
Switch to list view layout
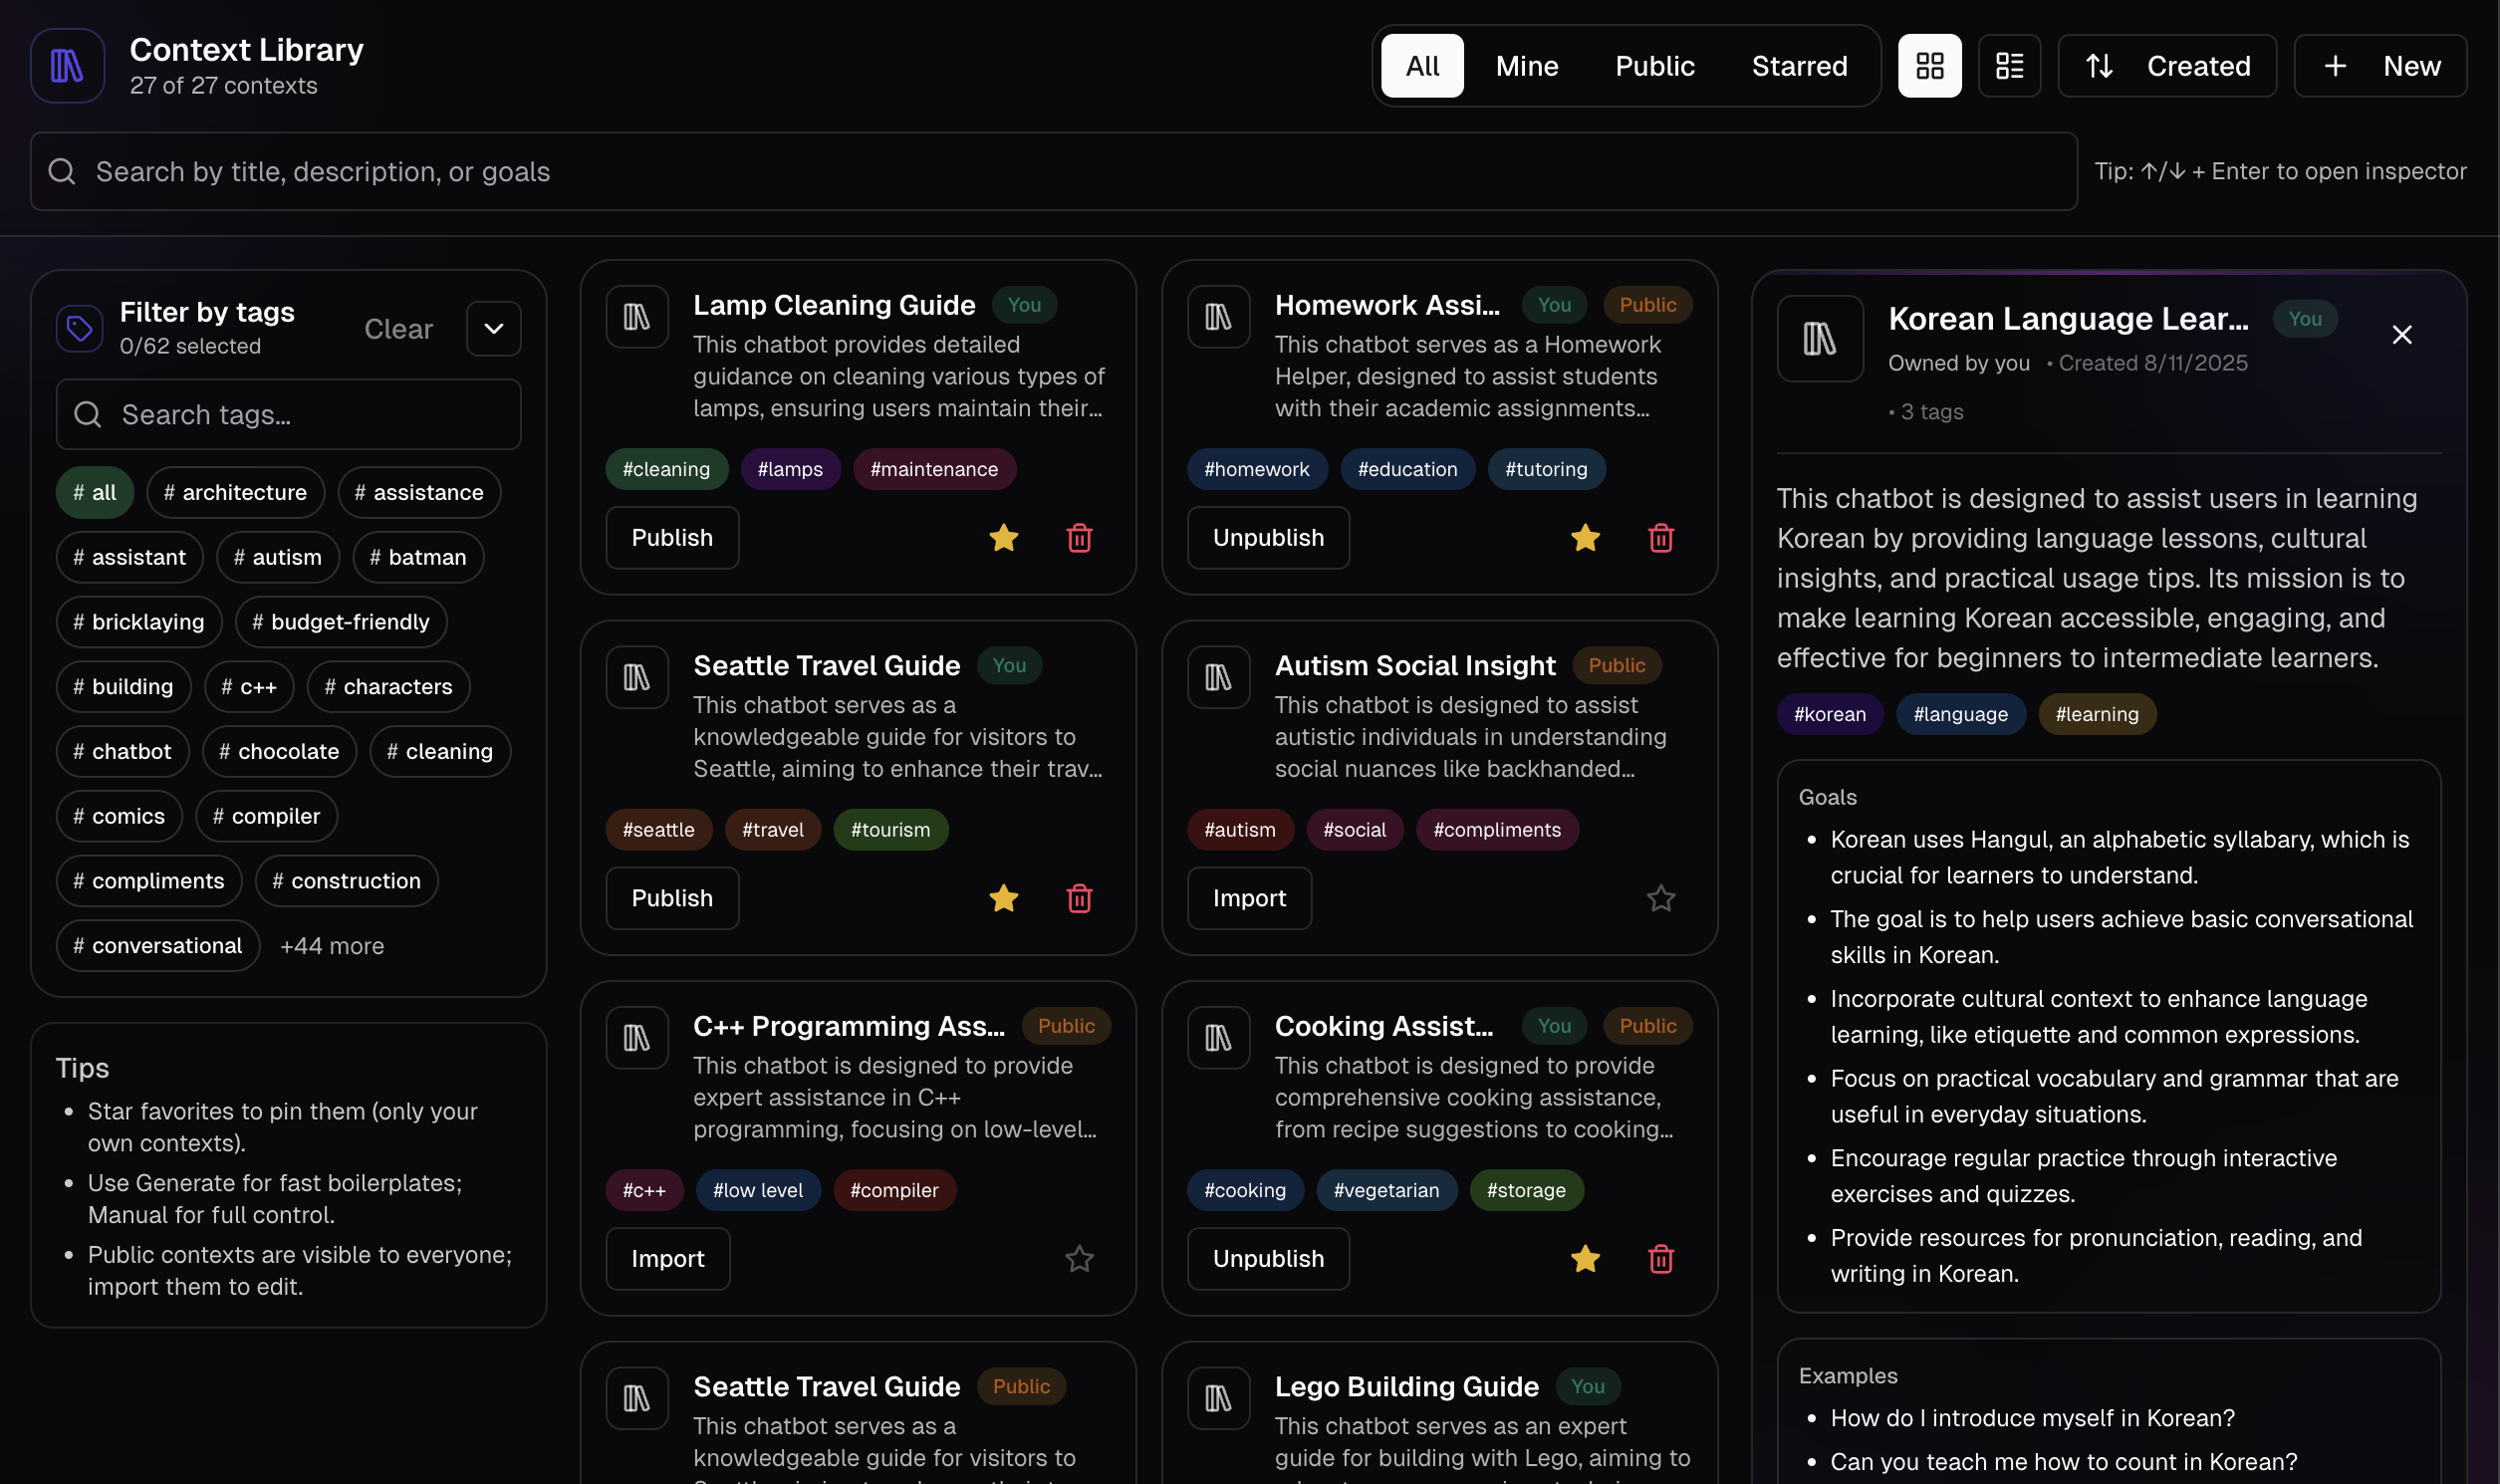[2009, 66]
